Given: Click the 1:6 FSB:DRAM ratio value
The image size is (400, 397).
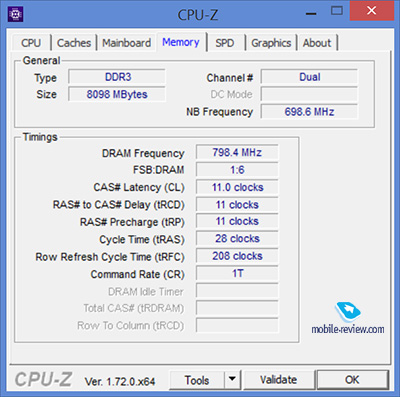Looking at the screenshot, I should click(x=237, y=170).
